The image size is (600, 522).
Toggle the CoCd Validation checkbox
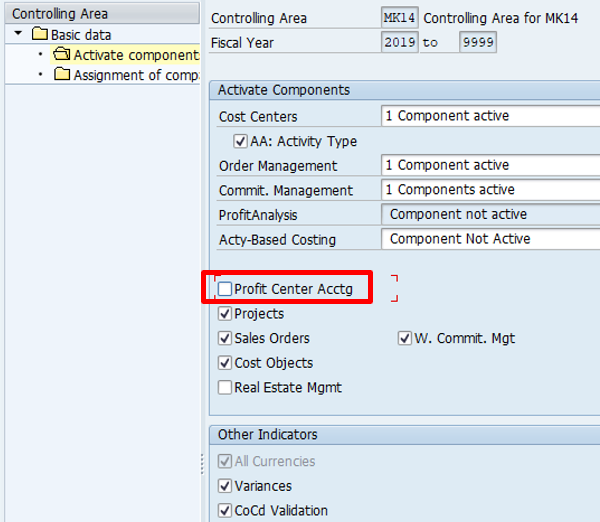pyautogui.click(x=226, y=510)
